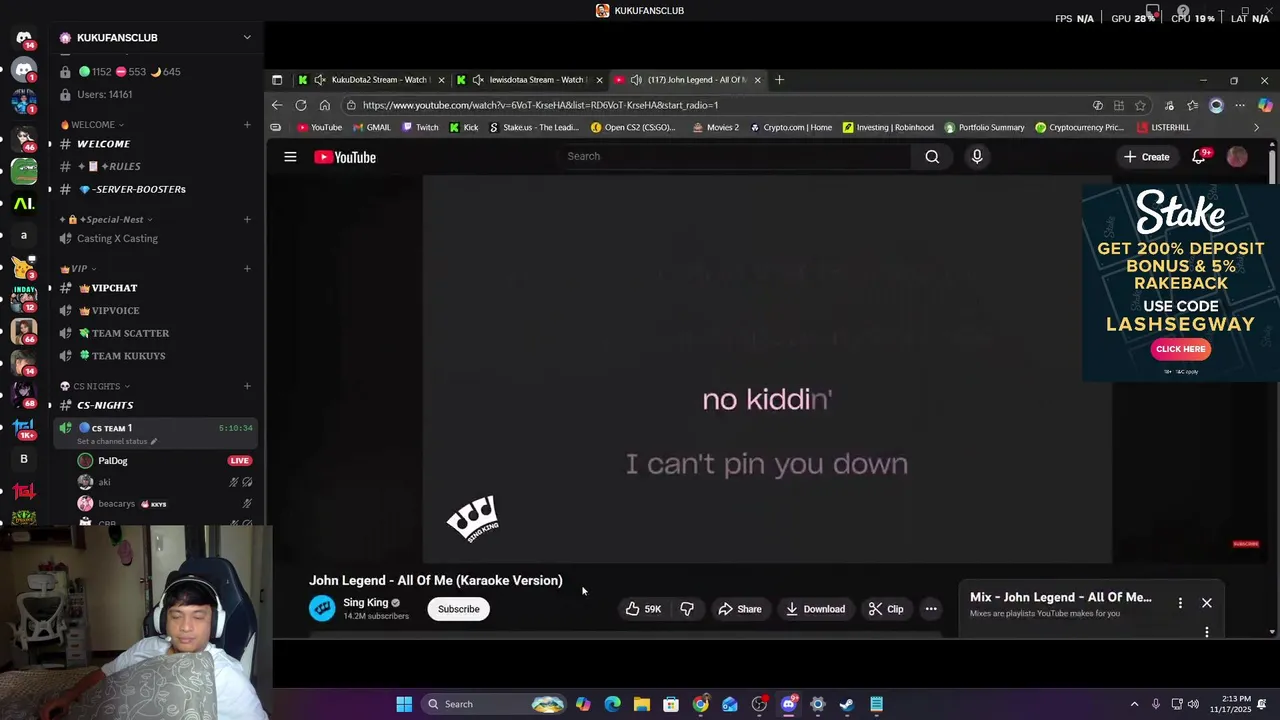Image resolution: width=1280 pixels, height=720 pixels.
Task: Expand the KUKUFANSCLUB server dropdown
Action: [247, 38]
